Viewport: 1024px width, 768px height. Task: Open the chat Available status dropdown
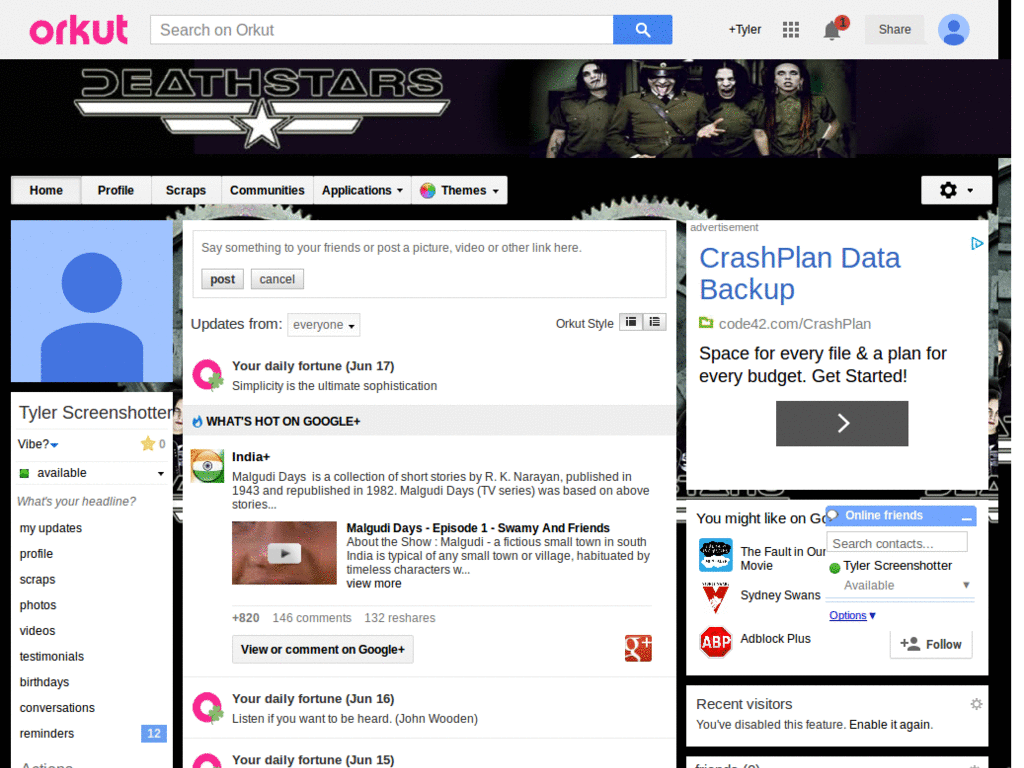[x=906, y=585]
